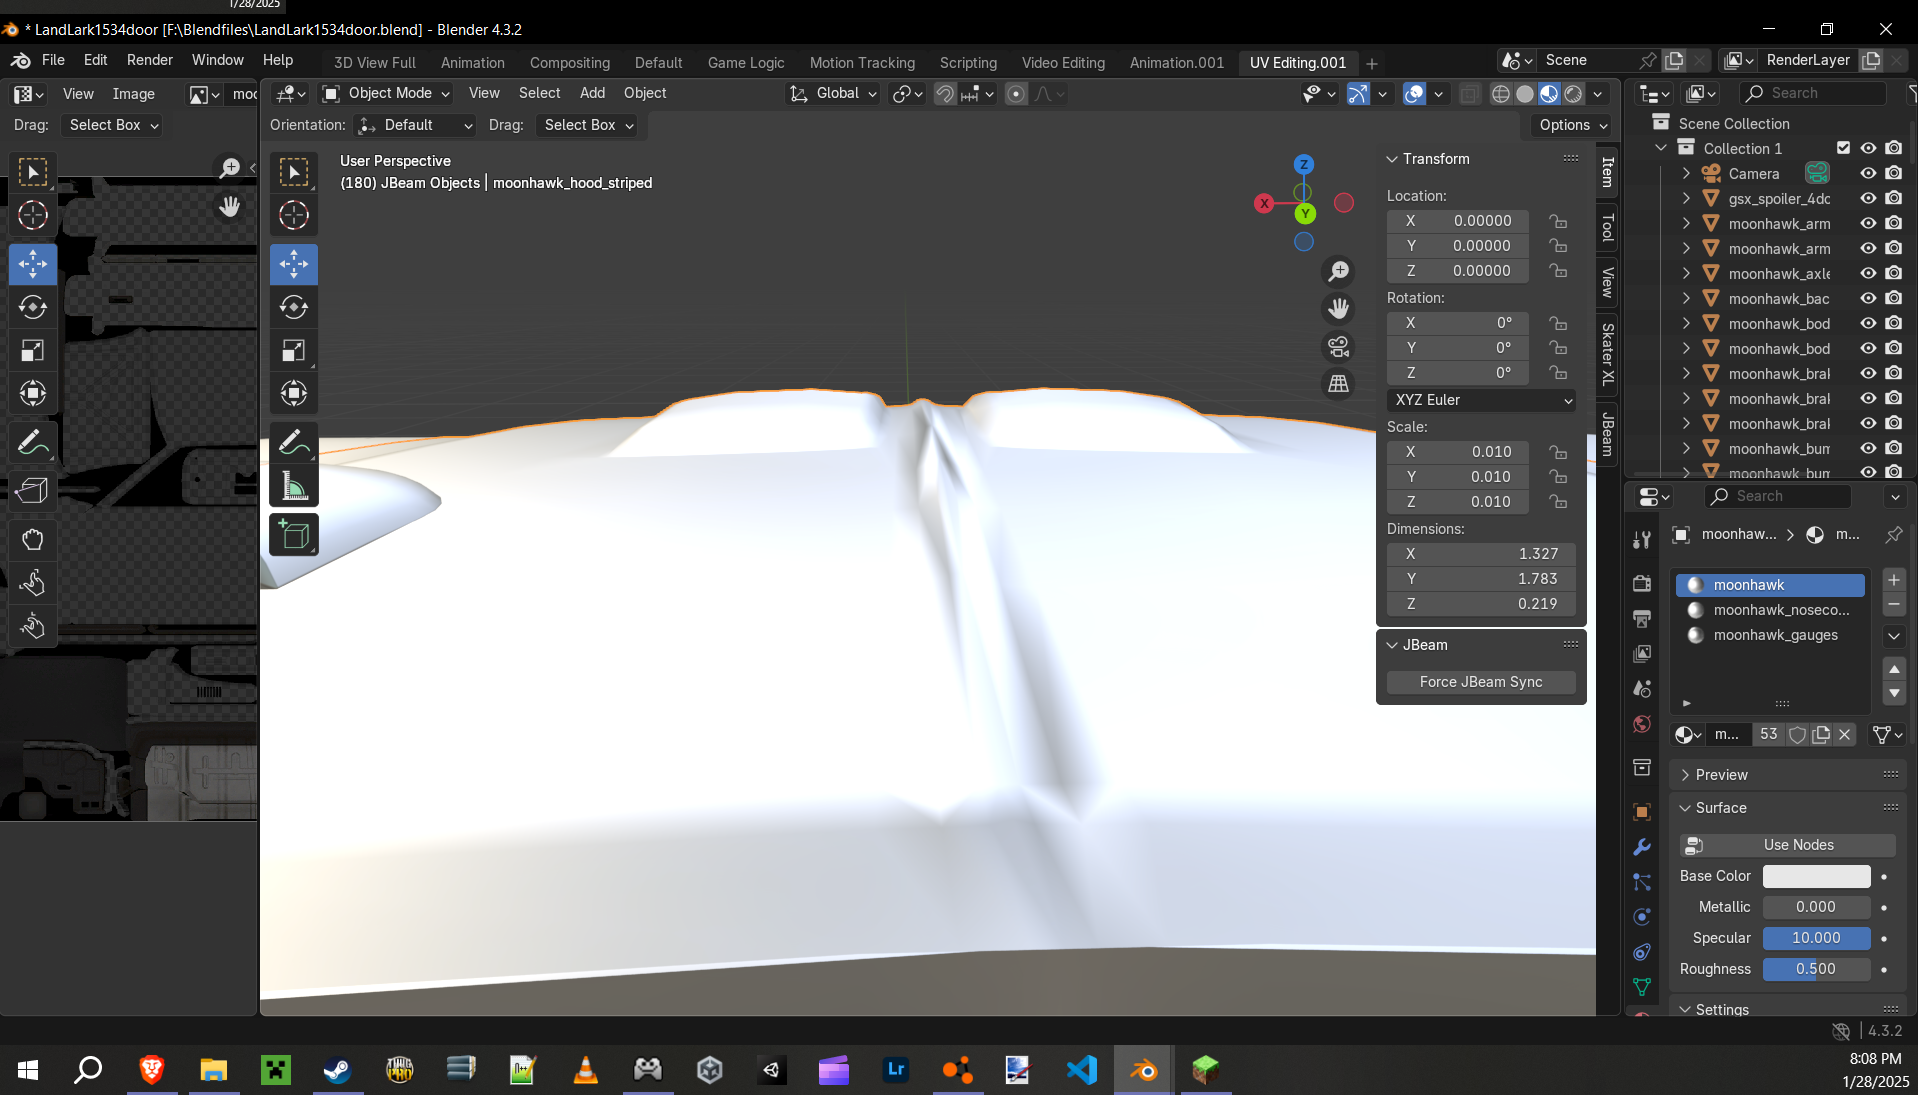1918x1095 pixels.
Task: Select the Rip Region tool in UV editor
Action: point(33,491)
